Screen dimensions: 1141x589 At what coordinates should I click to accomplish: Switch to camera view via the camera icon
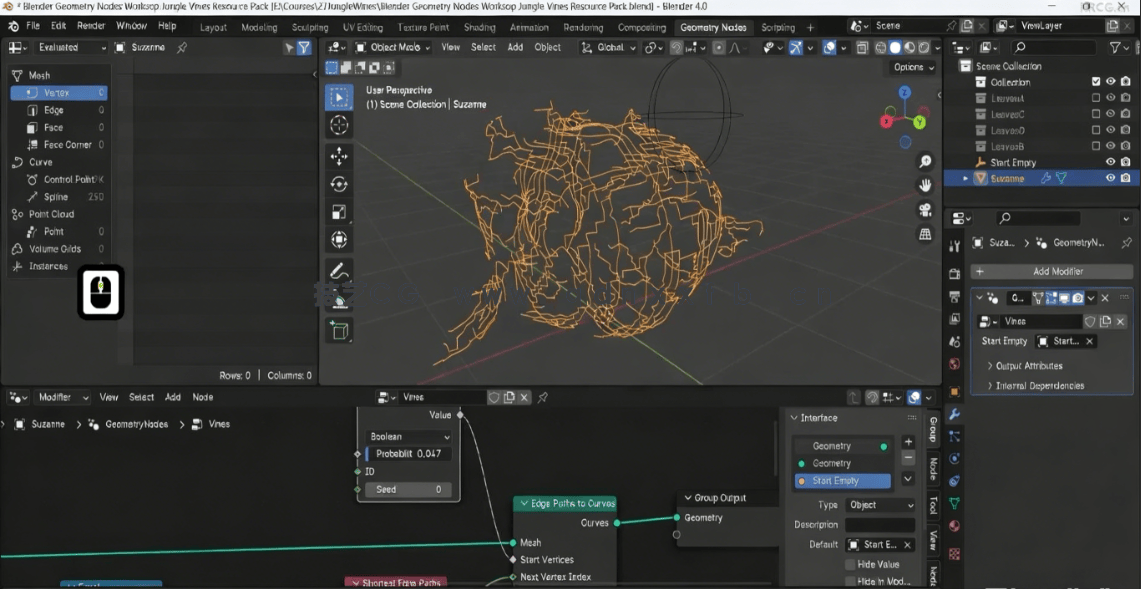click(925, 208)
